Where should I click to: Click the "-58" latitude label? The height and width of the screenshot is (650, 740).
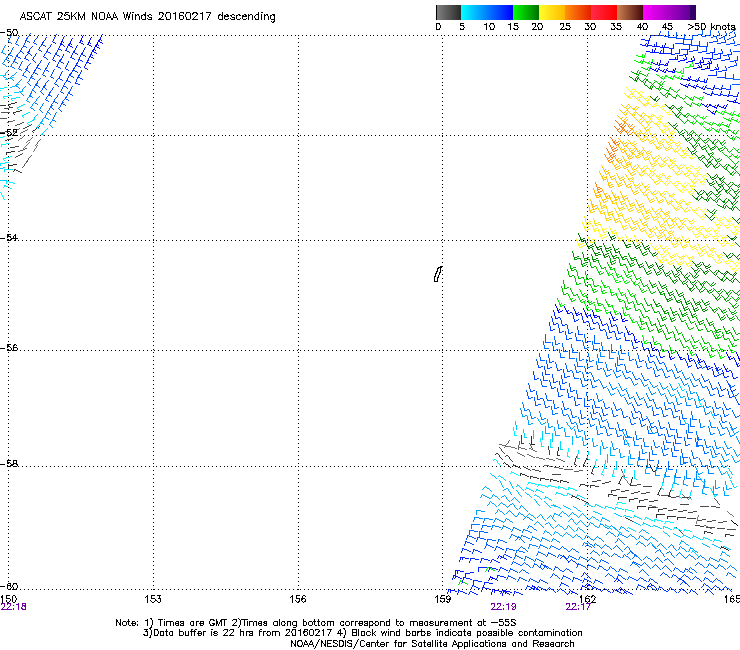(9, 464)
